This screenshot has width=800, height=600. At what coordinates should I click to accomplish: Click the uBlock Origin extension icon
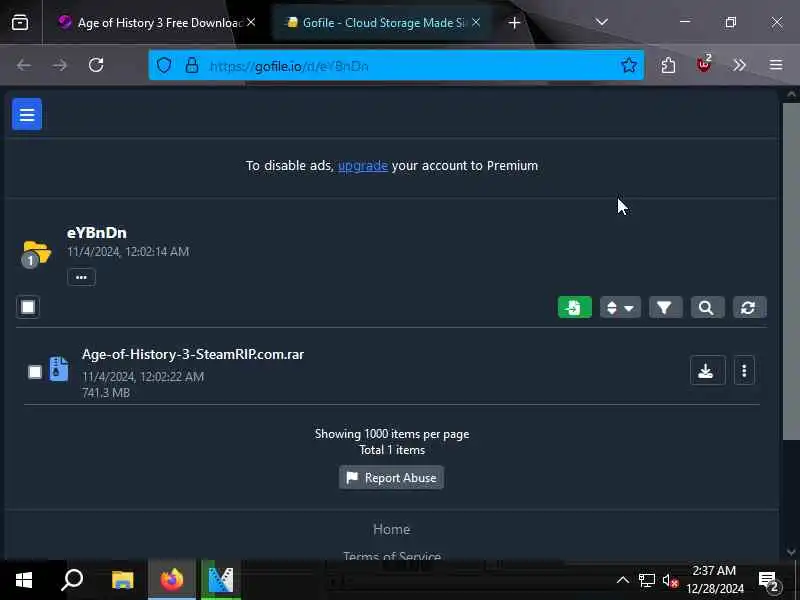[704, 65]
